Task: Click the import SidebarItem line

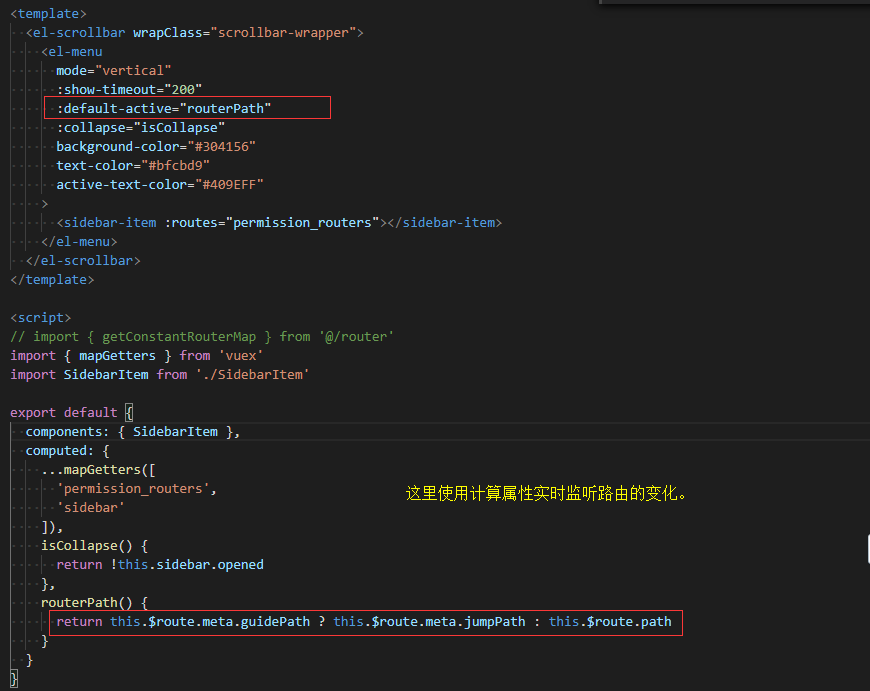Action: click(x=160, y=375)
